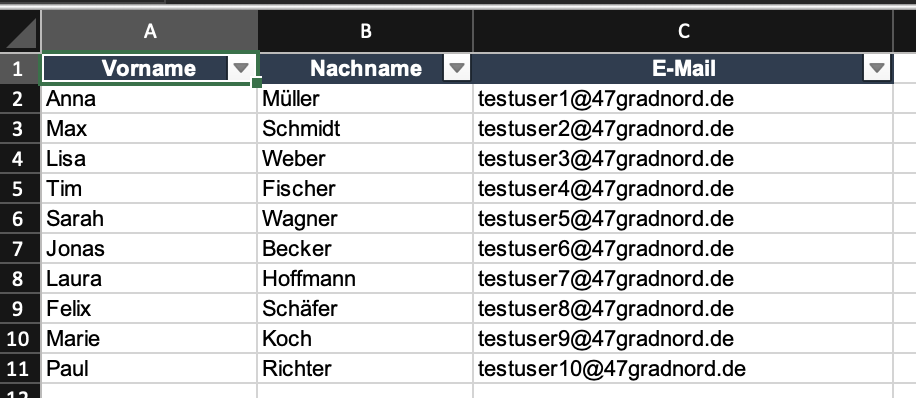Open the Nachname filter dropdown
Screen dimensions: 916x398
click(457, 69)
